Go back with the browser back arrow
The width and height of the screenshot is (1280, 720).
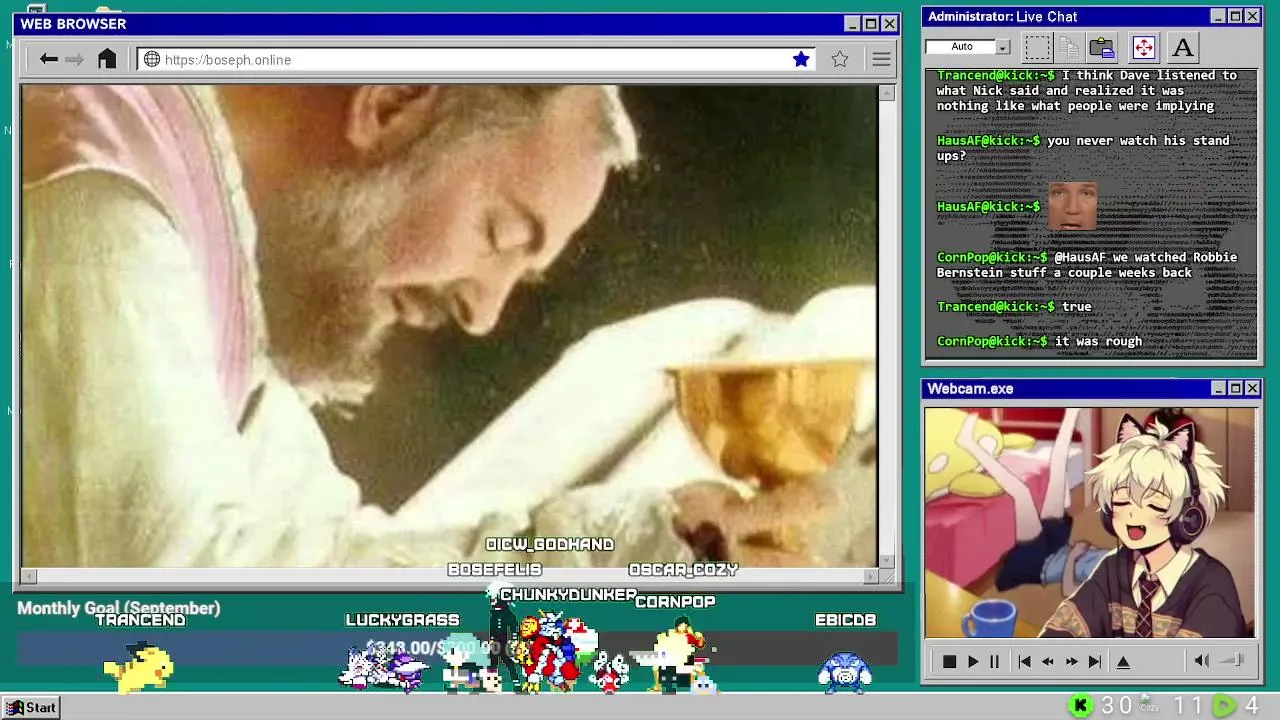tap(48, 59)
